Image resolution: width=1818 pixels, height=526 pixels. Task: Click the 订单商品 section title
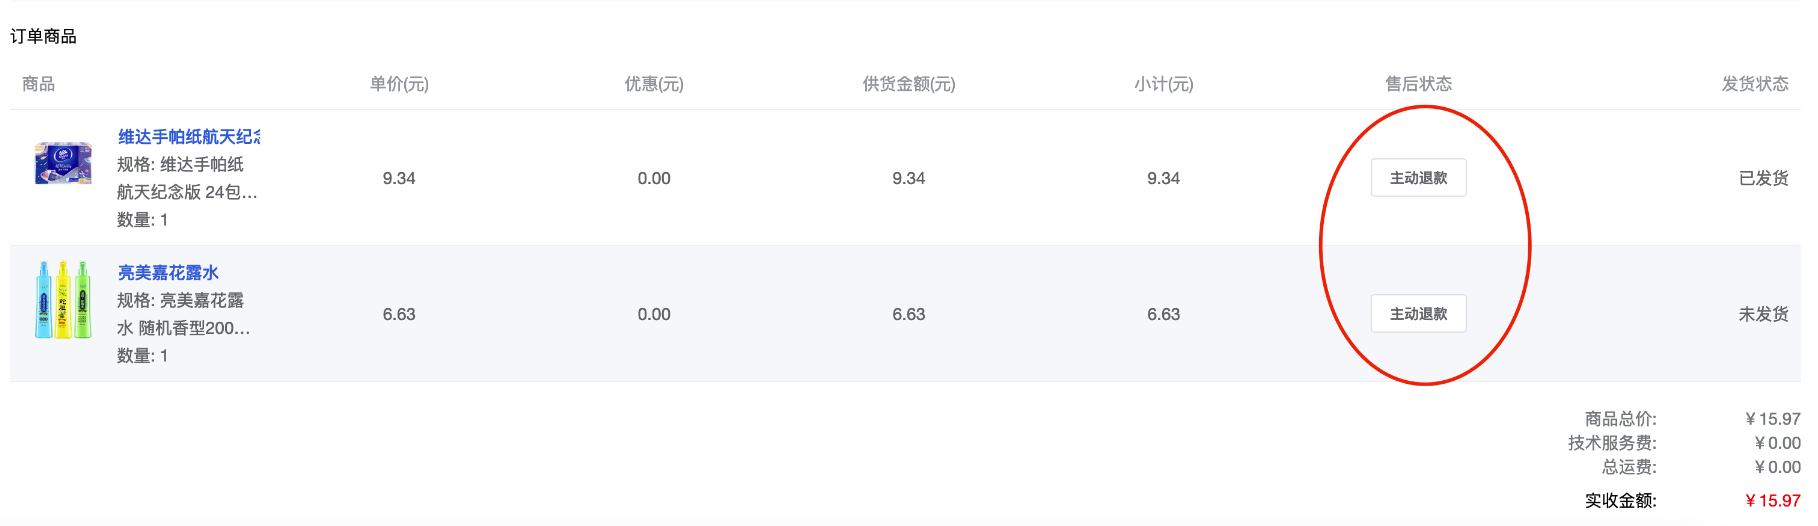coord(43,36)
